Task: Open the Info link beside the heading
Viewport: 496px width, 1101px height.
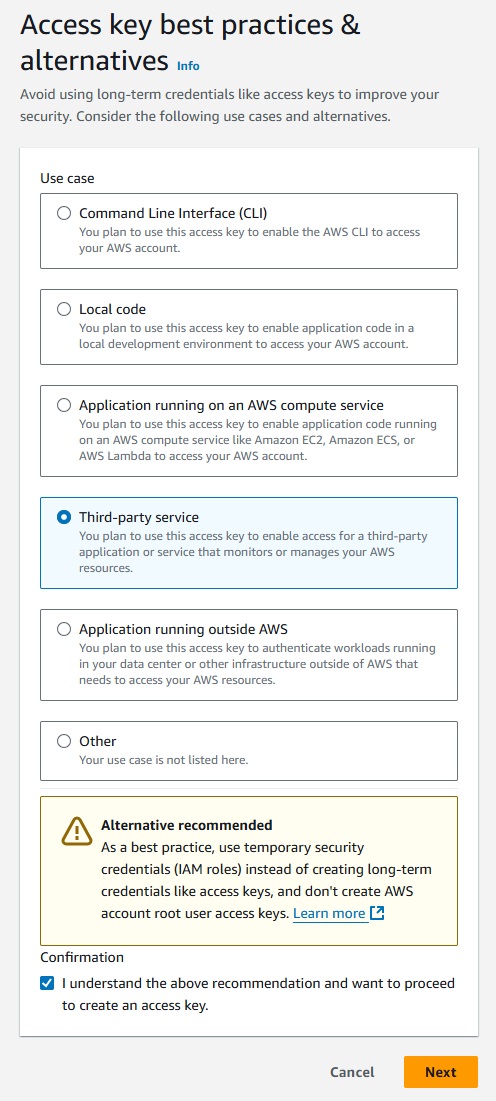Action: pyautogui.click(x=188, y=65)
